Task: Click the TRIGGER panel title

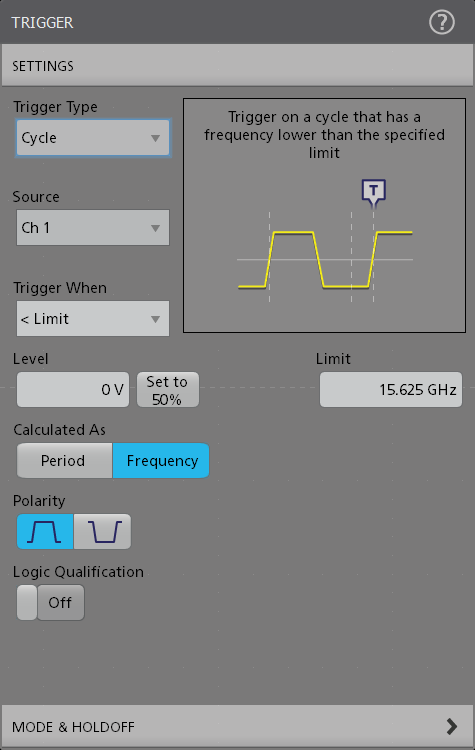Action: (x=43, y=22)
